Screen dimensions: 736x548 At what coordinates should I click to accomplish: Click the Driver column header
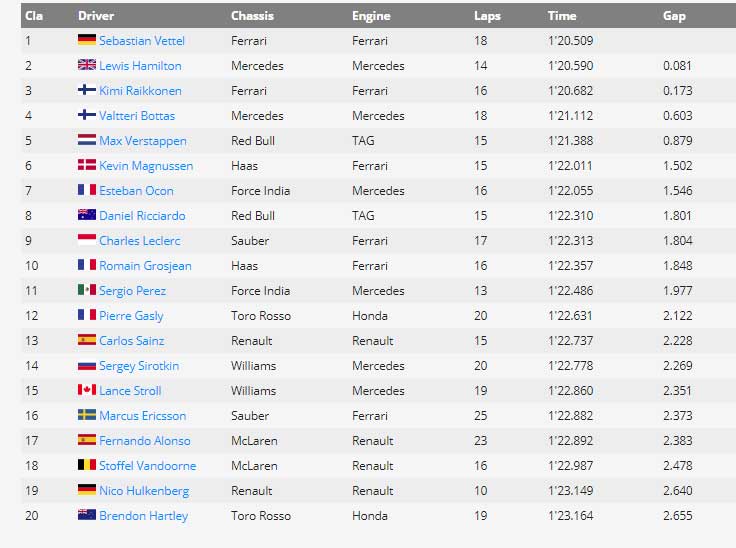click(96, 16)
